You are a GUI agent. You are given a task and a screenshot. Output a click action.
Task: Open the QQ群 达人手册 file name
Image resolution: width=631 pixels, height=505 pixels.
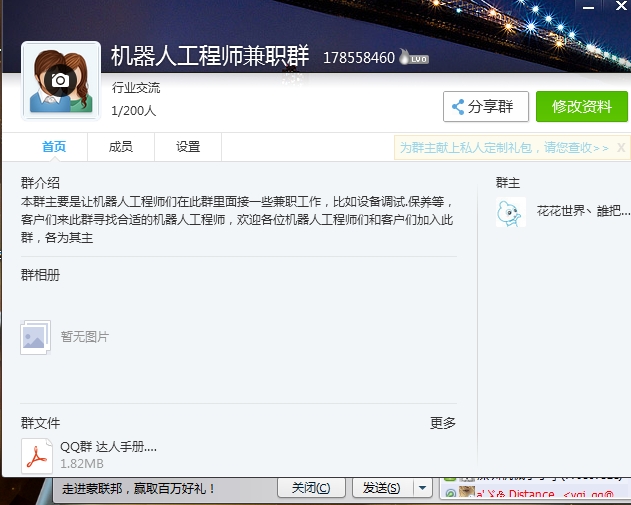point(108,447)
